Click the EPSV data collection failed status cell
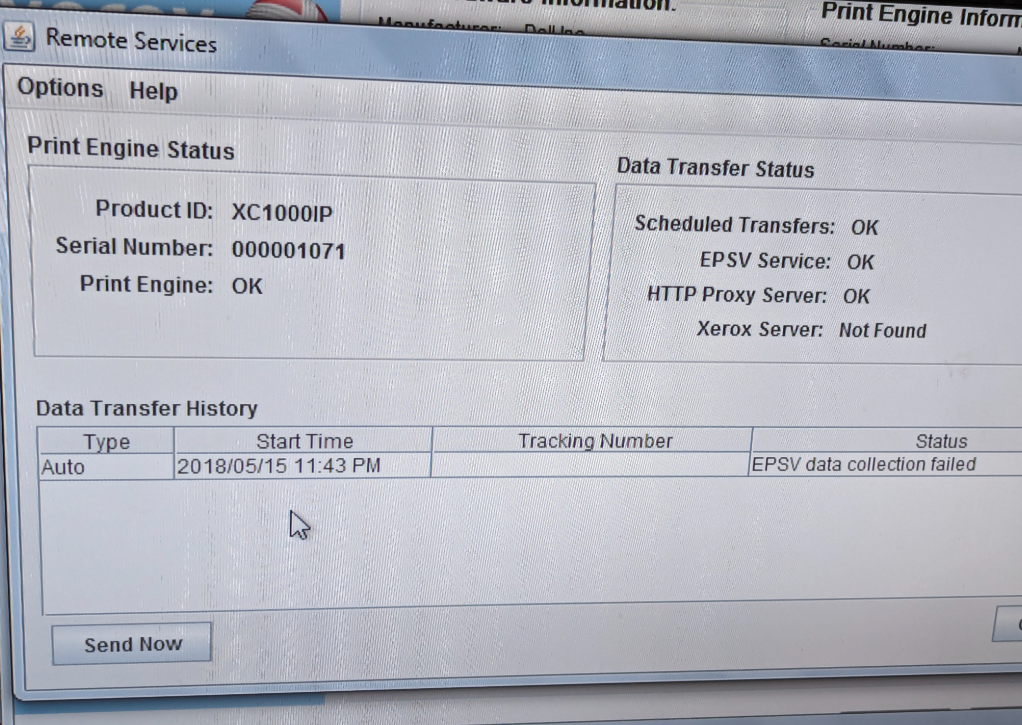 point(886,464)
